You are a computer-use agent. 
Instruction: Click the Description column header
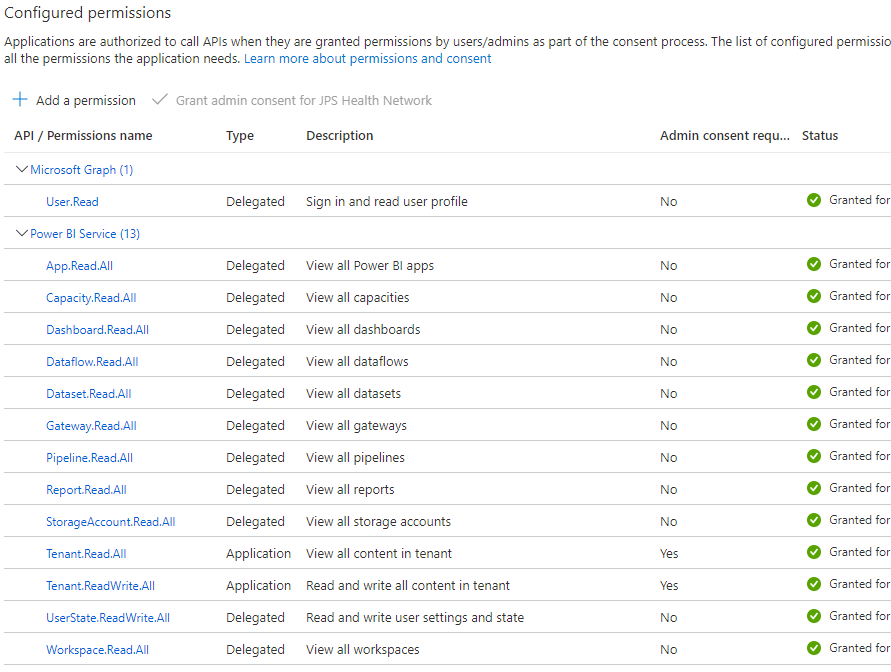pos(340,136)
